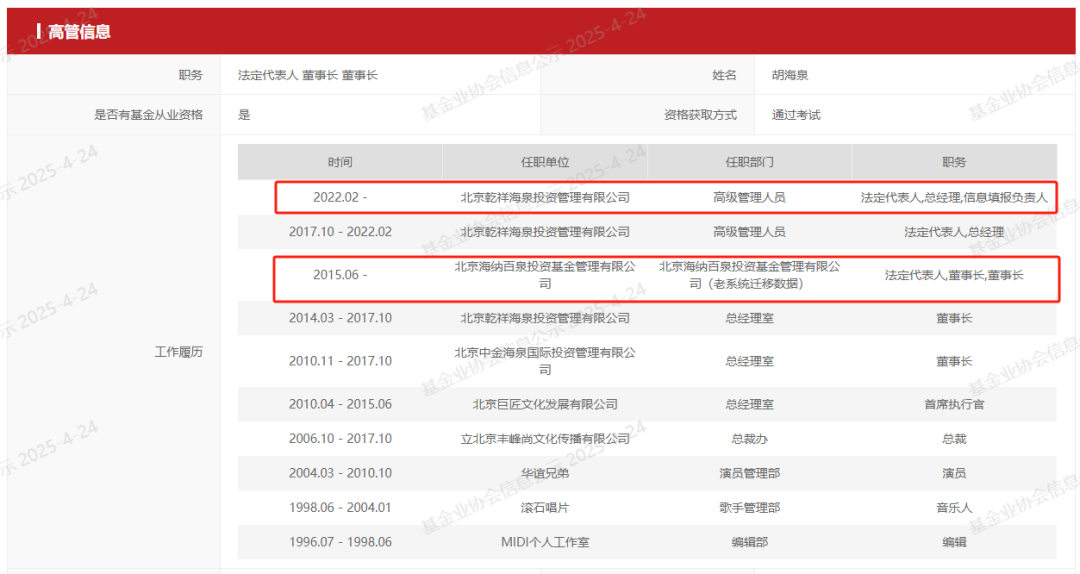Click the 任职单位 column header
1080x574 pixels.
[x=545, y=162]
